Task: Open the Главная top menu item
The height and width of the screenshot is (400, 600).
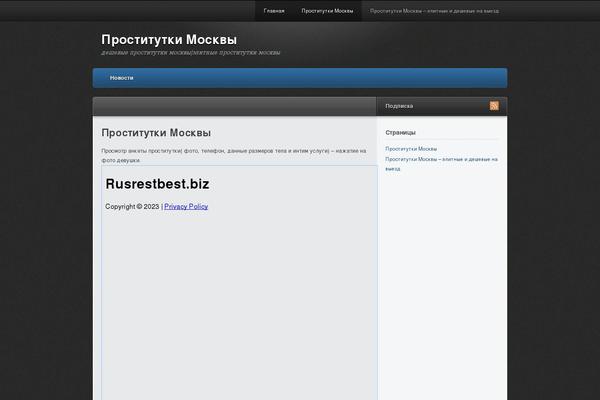Action: [x=274, y=11]
